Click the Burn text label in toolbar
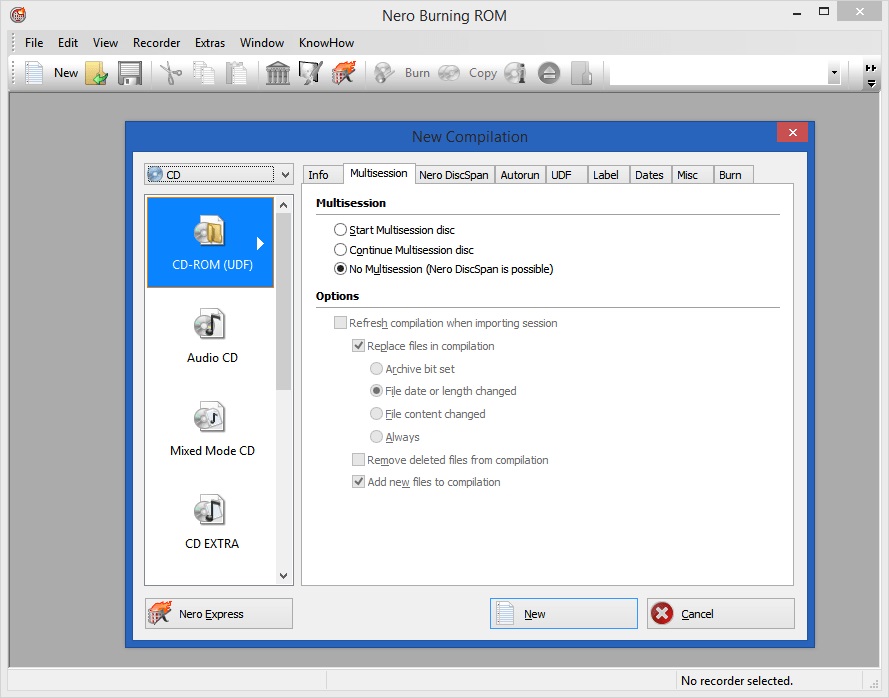 click(x=417, y=73)
